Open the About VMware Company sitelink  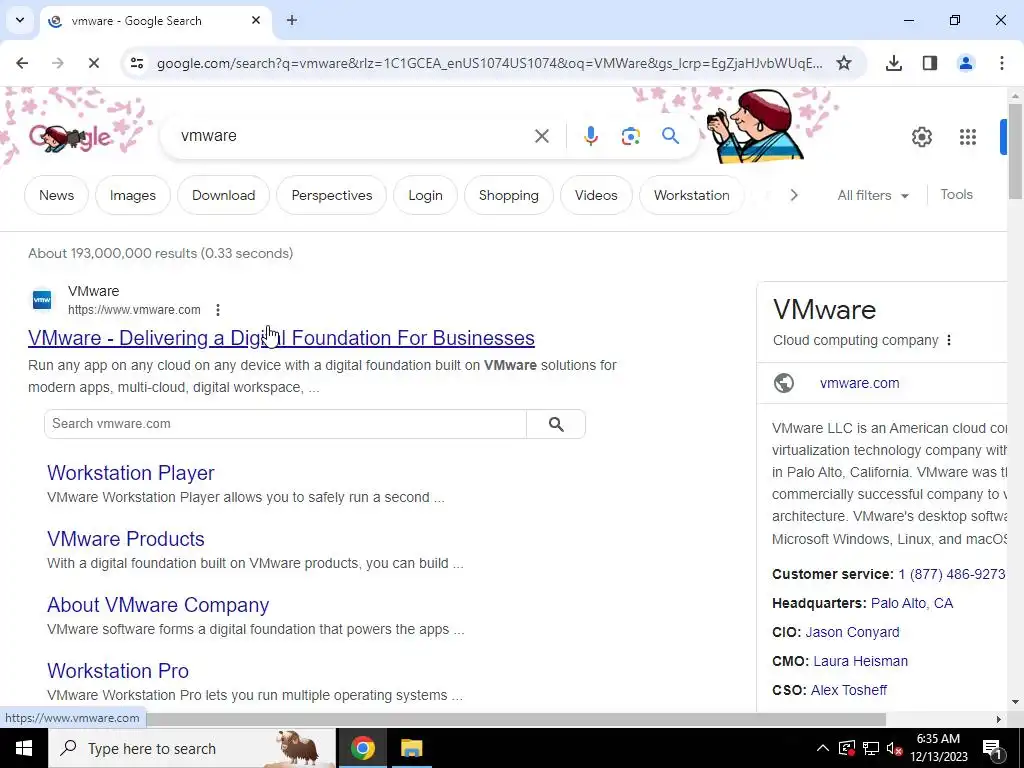[x=158, y=605]
